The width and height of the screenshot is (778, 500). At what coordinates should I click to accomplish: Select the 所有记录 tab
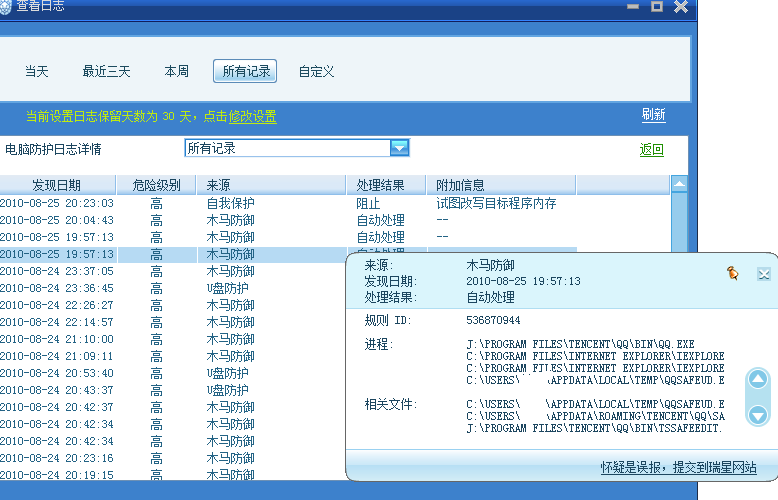pos(245,71)
